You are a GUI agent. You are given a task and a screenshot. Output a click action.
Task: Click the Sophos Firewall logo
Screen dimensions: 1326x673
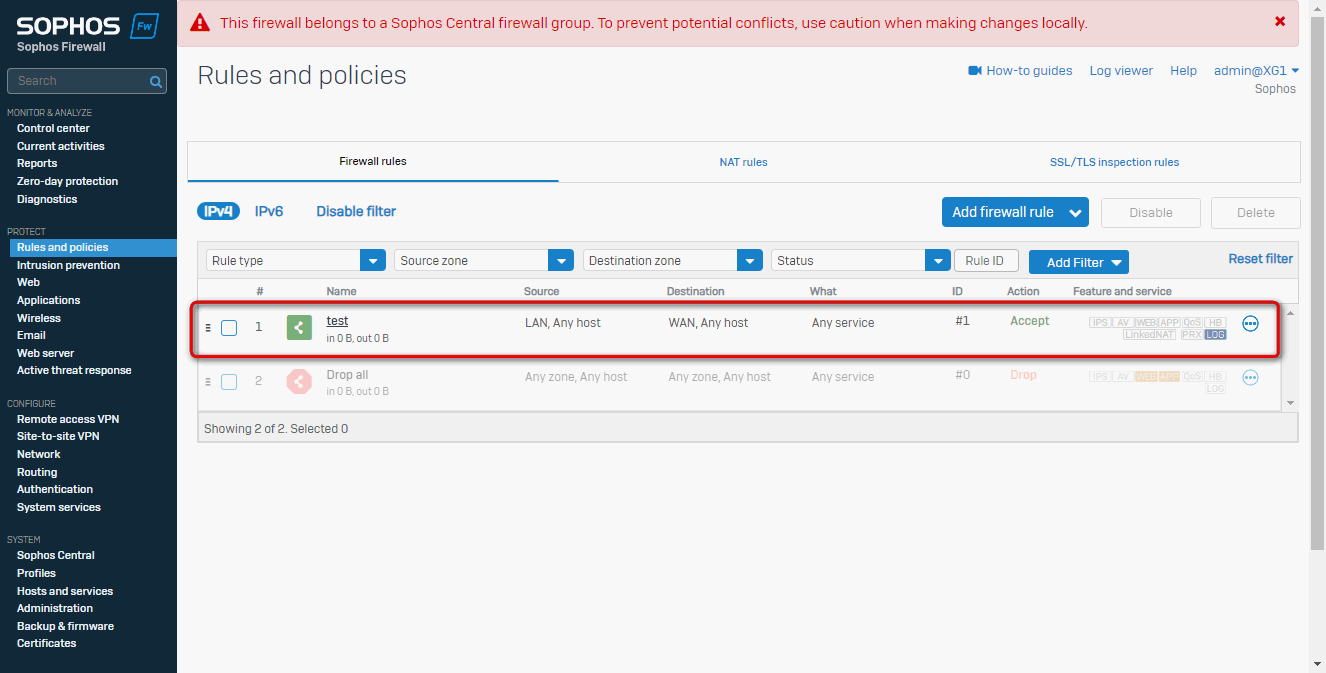[x=88, y=32]
